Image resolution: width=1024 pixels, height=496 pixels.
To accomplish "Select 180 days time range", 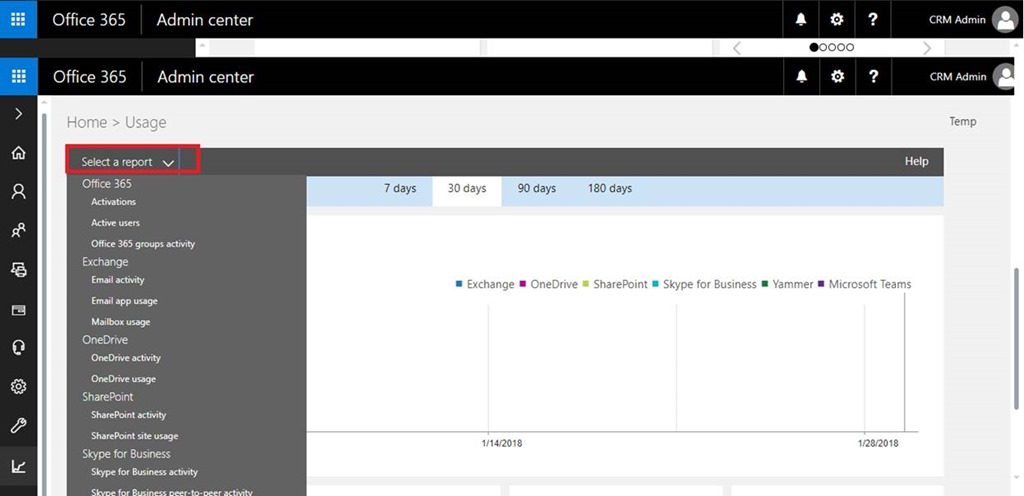I will pos(610,189).
